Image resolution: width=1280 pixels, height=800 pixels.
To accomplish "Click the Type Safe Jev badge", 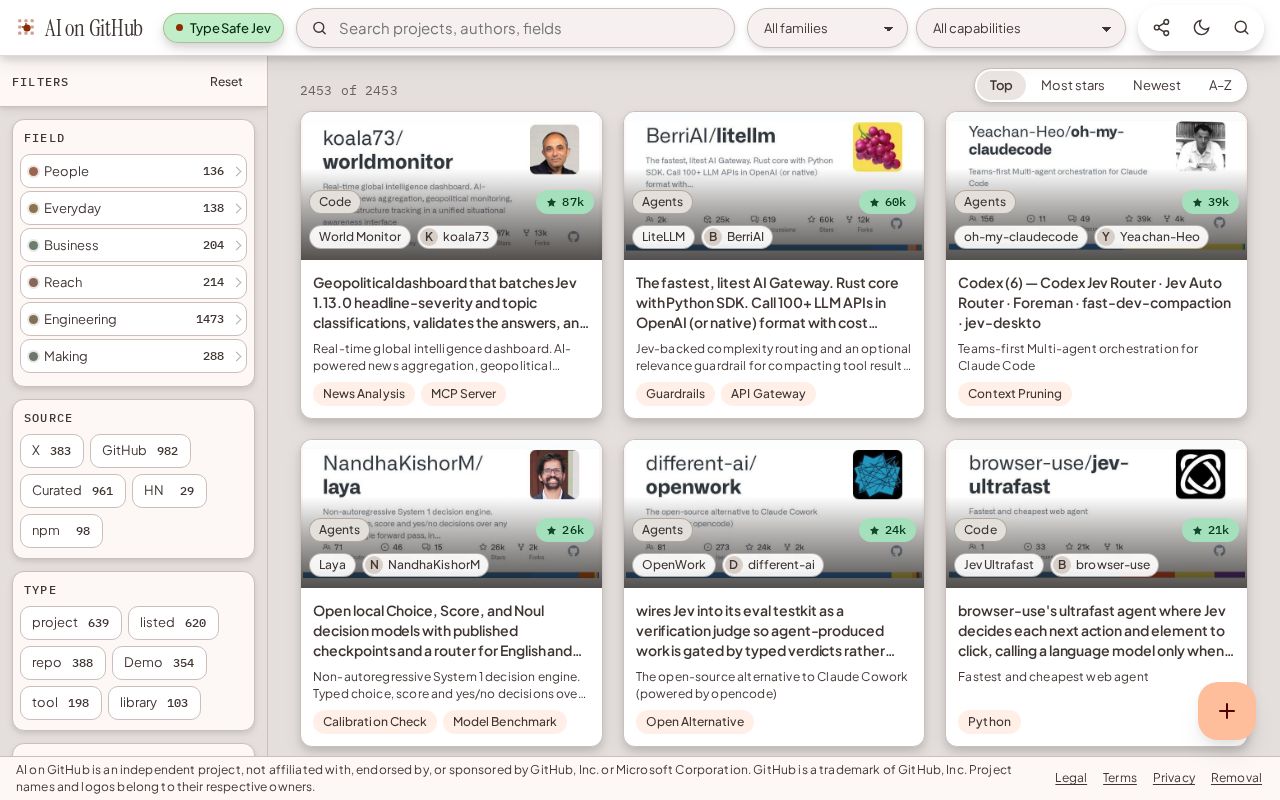I will pos(223,28).
